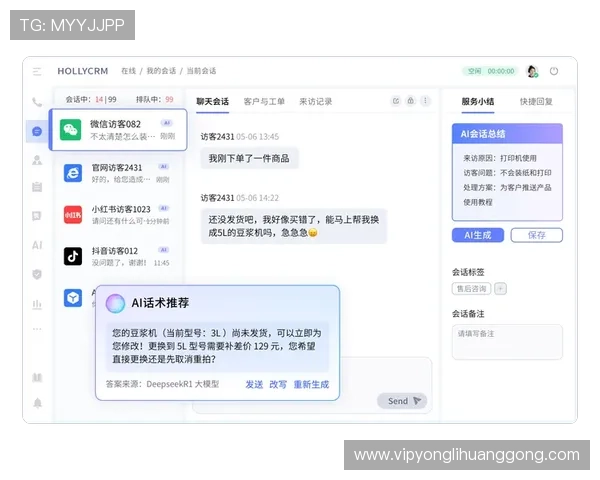This screenshot has width=600, height=480.
Task: Open the 小红书访客1023 conversation
Action: (119, 215)
